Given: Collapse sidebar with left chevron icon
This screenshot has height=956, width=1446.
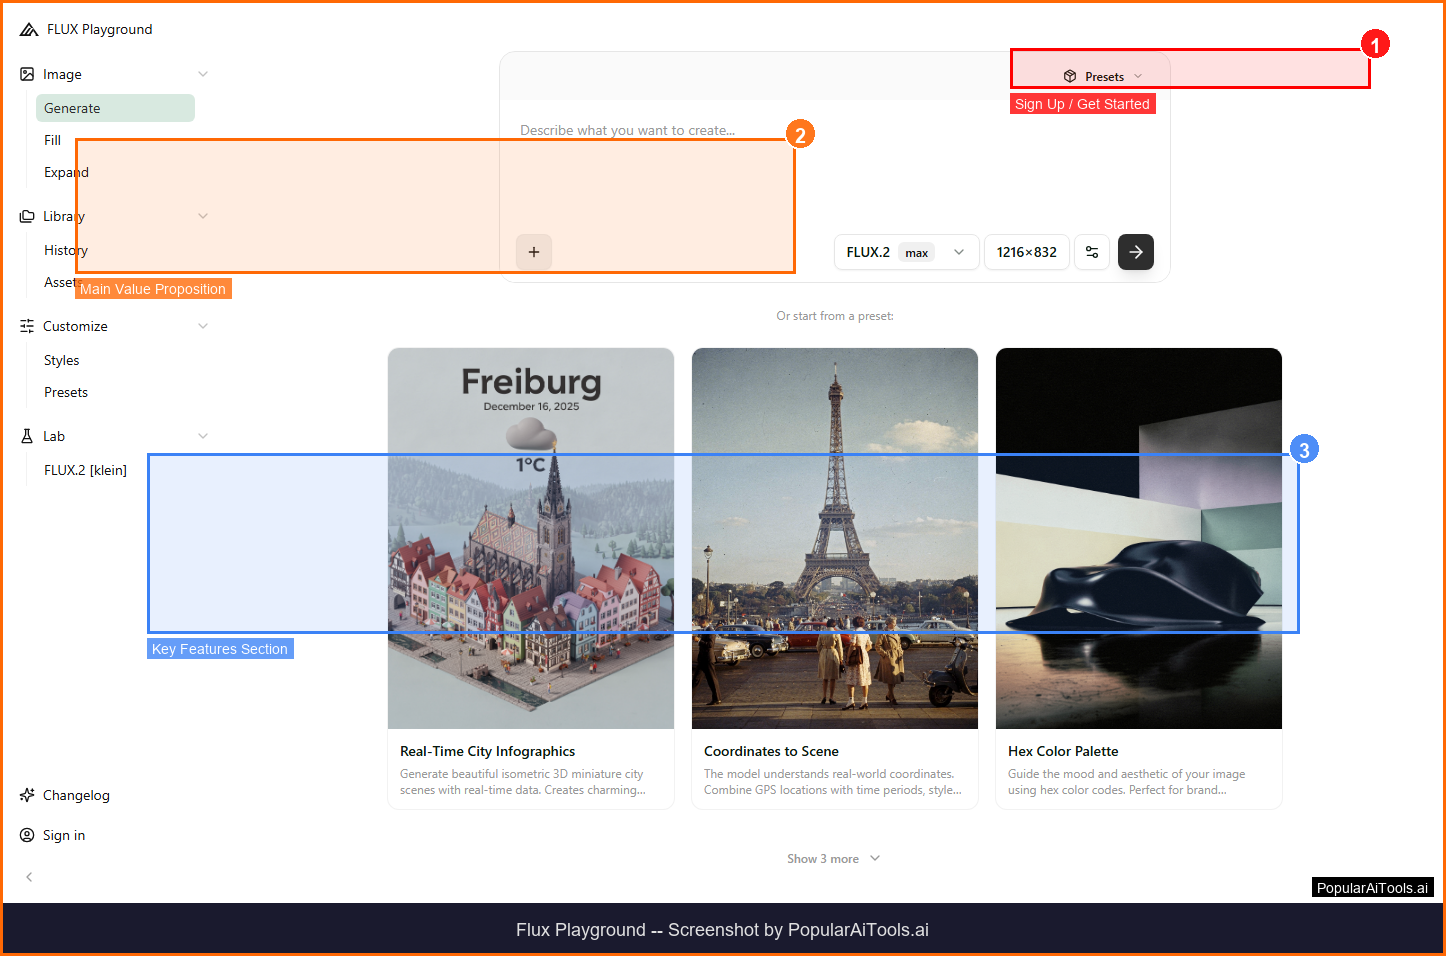Looking at the screenshot, I should (29, 877).
